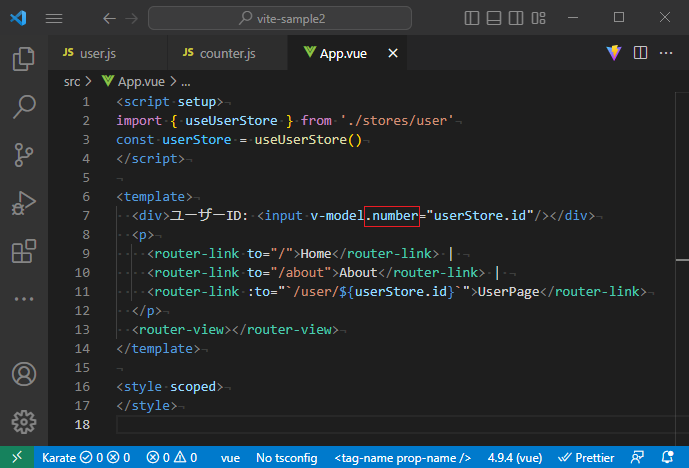This screenshot has width=689, height=468.
Task: Toggle the primary side bar layout icon
Action: 471,18
